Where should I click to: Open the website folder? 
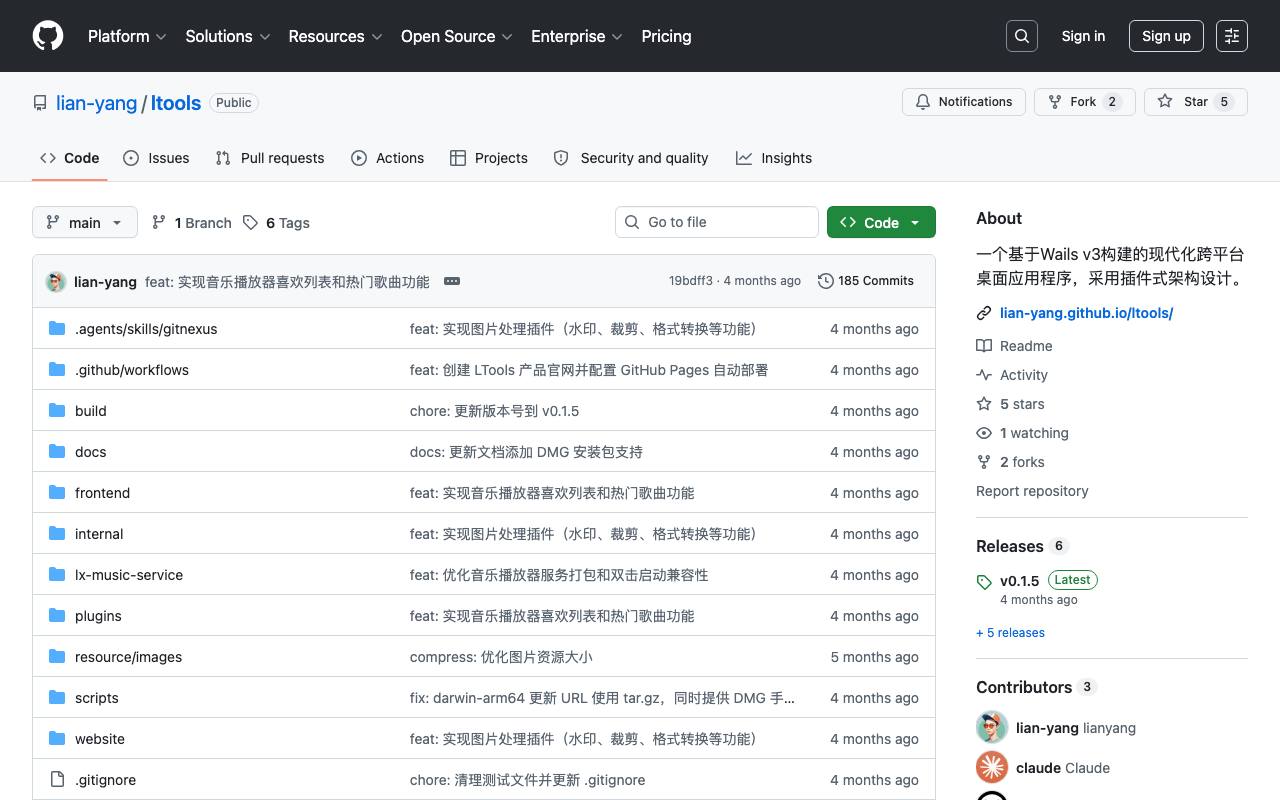point(100,739)
